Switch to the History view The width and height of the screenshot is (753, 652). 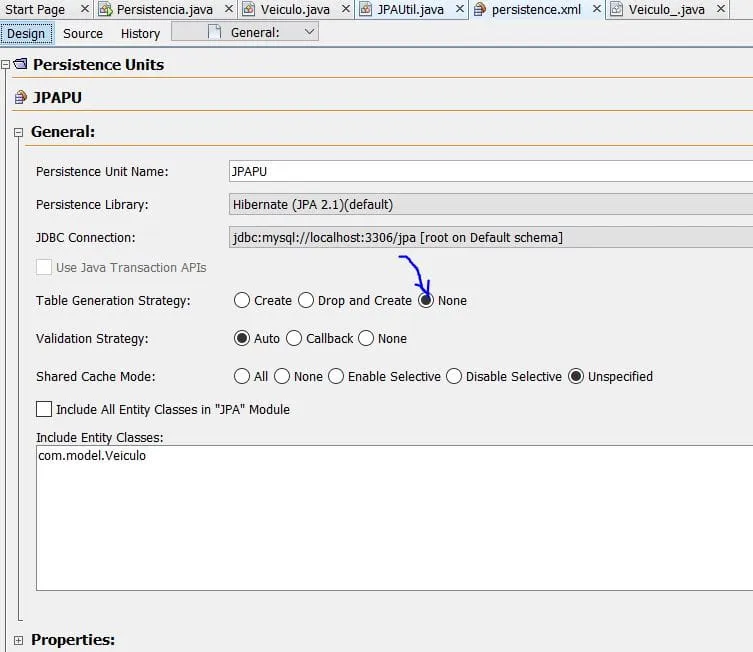click(140, 33)
